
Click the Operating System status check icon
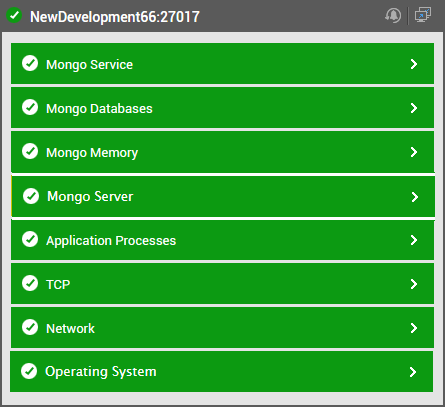(29, 371)
